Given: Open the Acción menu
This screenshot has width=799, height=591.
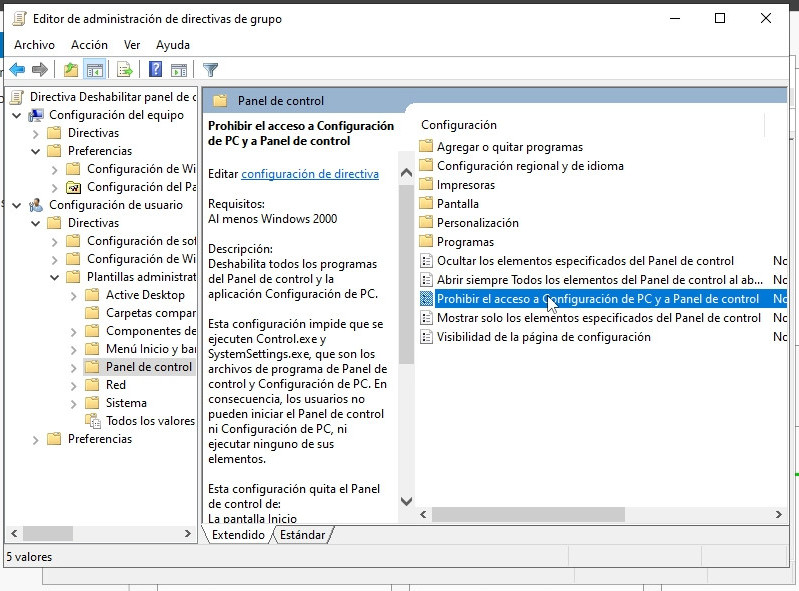Looking at the screenshot, I should pyautogui.click(x=89, y=45).
